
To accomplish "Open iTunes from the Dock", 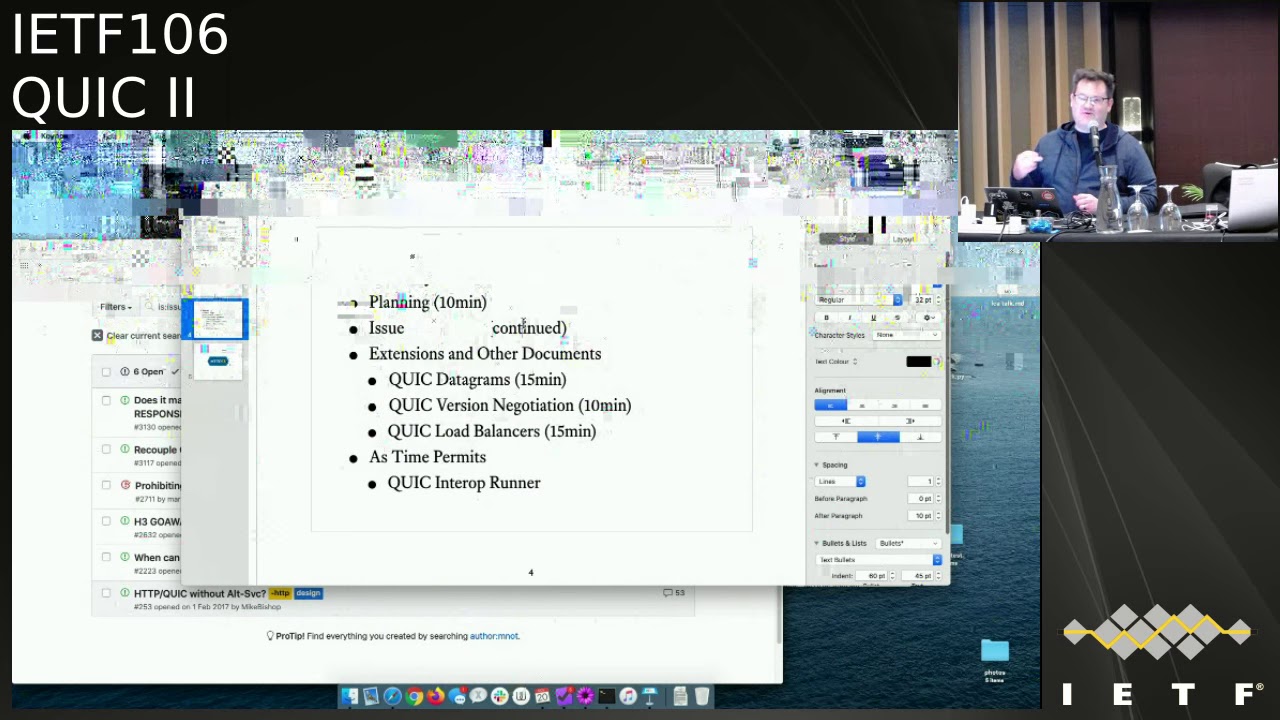I will [x=628, y=695].
